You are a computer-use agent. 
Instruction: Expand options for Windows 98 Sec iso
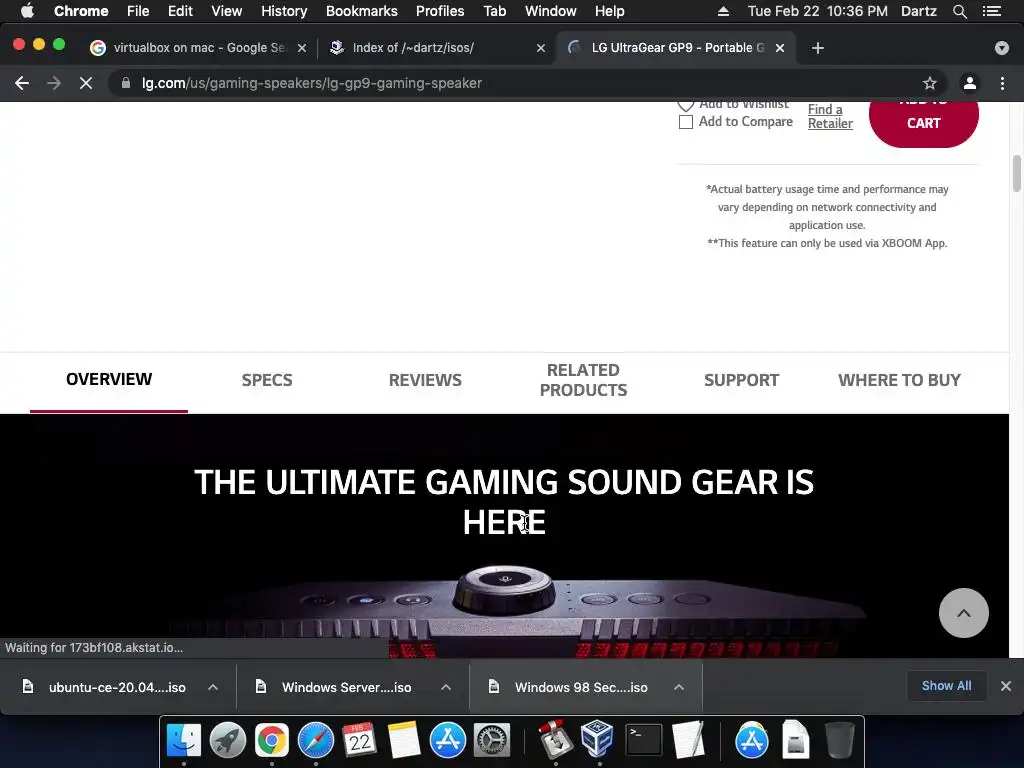[x=679, y=687]
